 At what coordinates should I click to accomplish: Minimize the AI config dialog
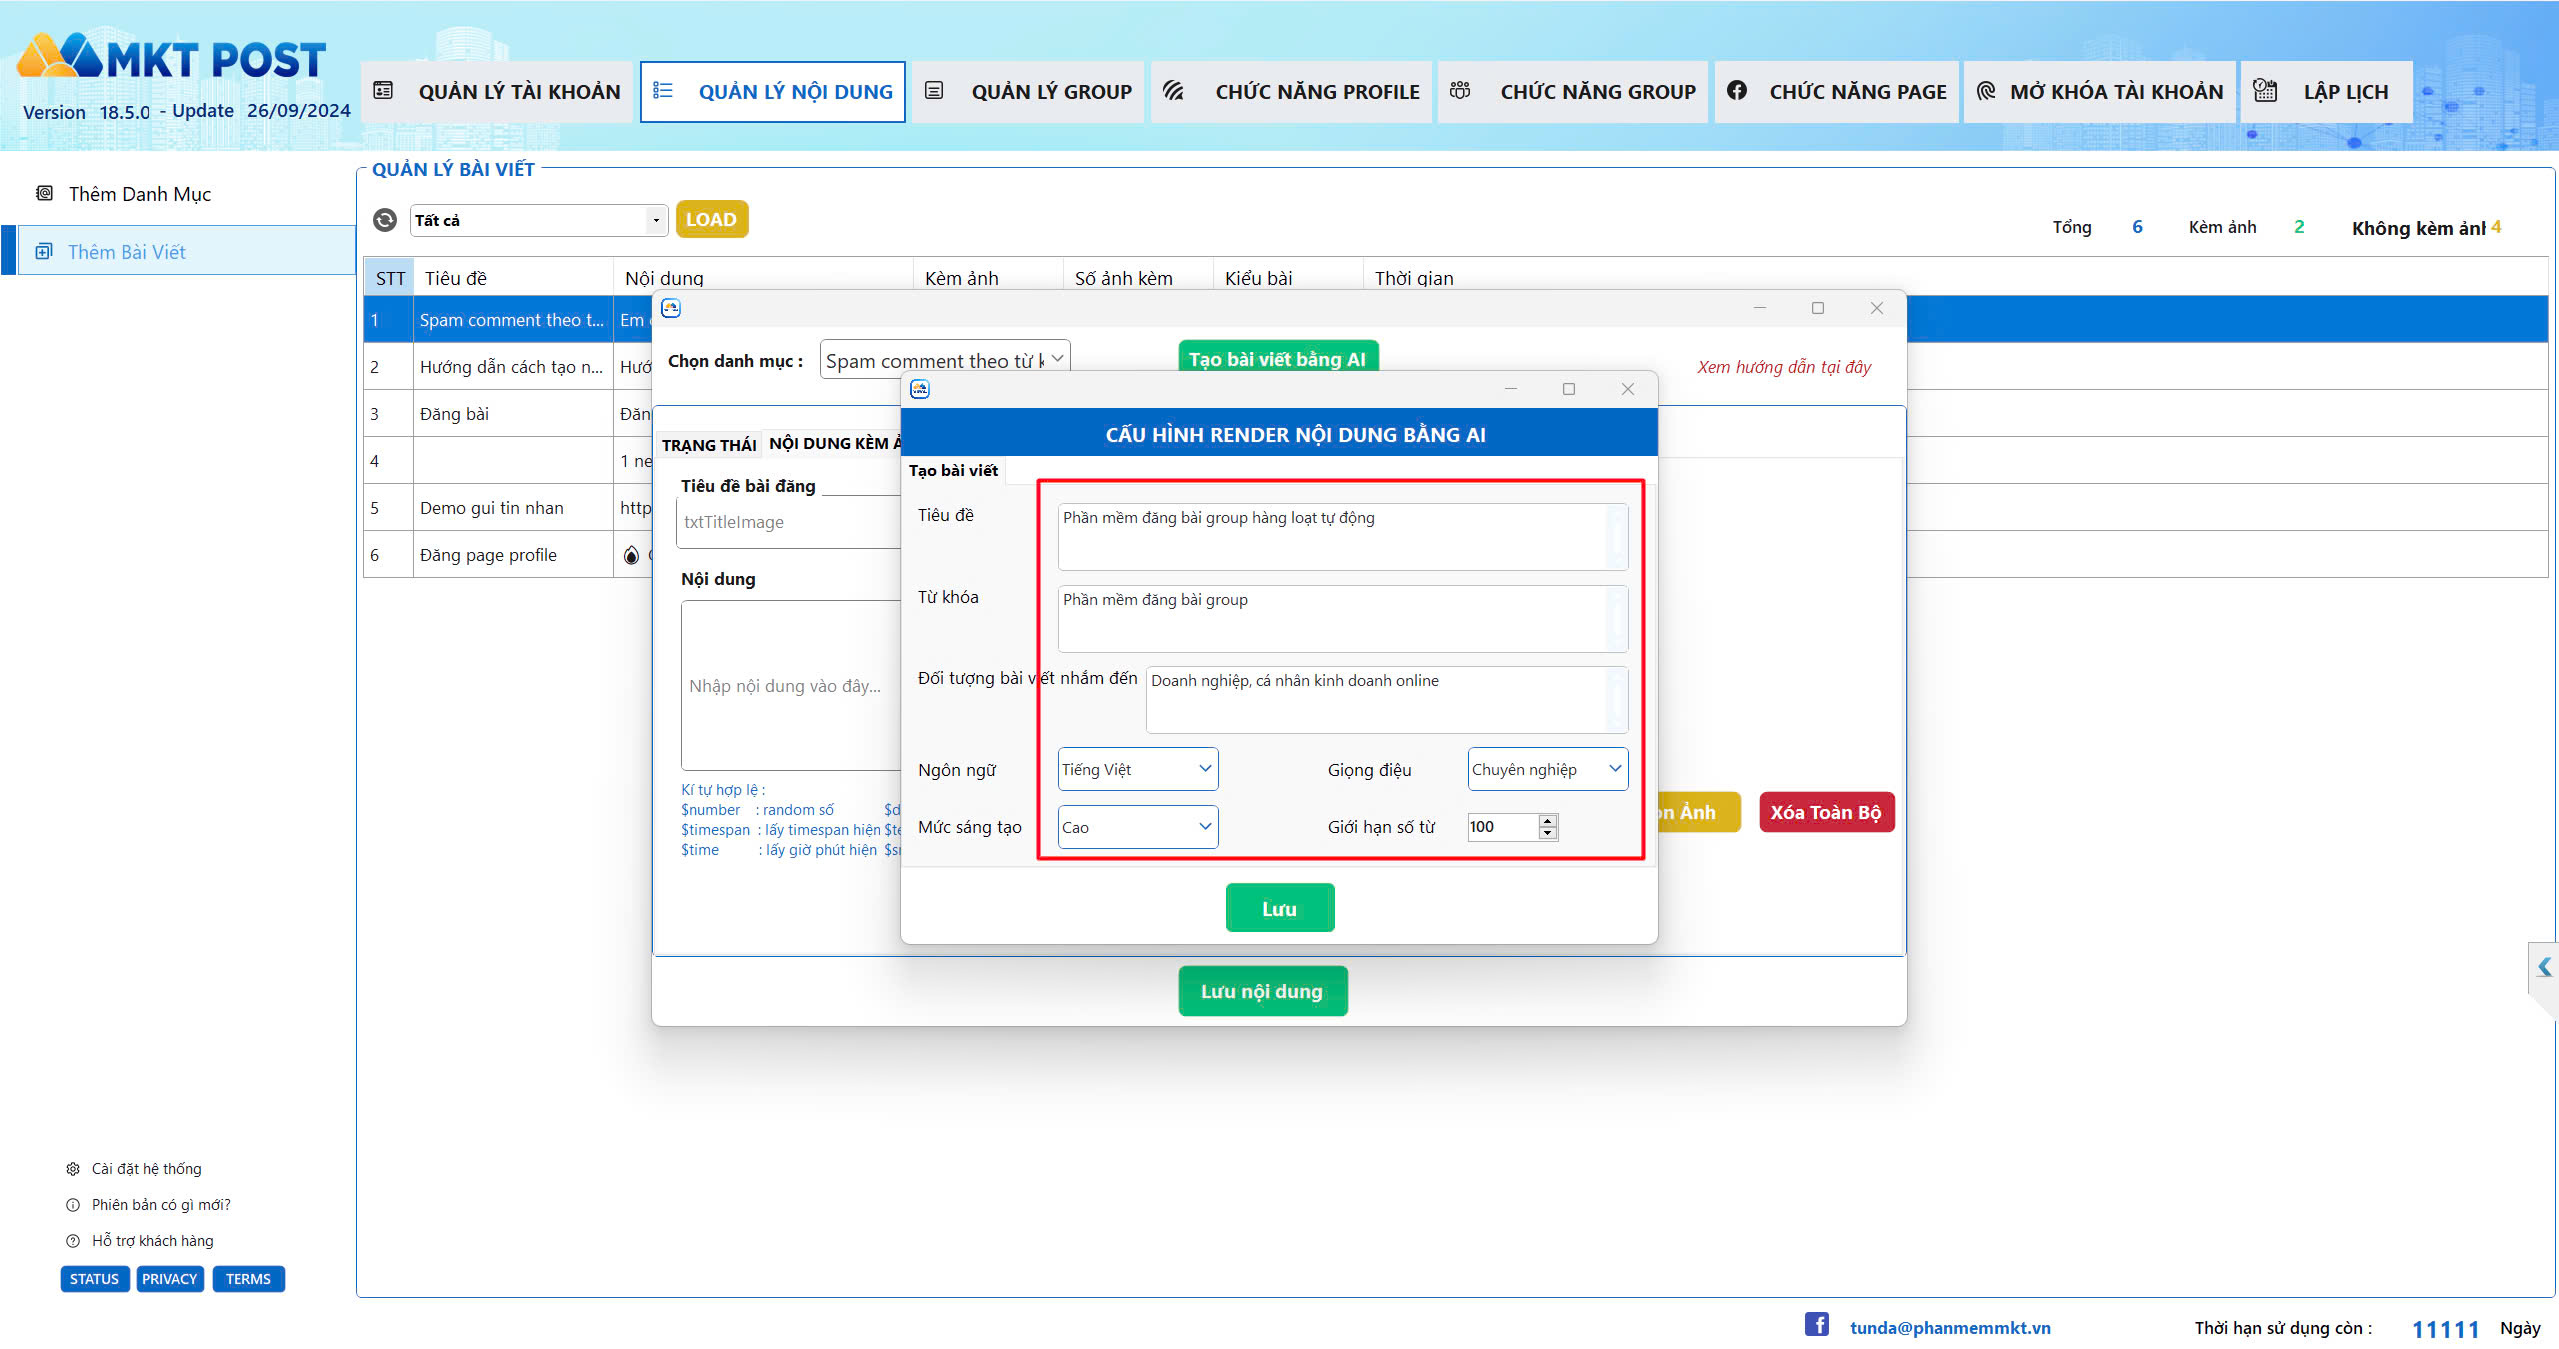click(x=1511, y=389)
